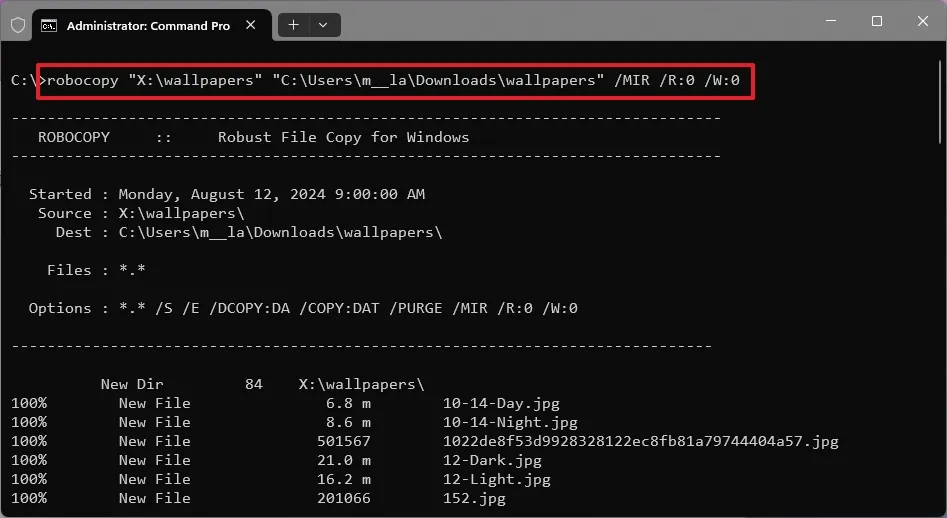947x518 pixels.
Task: Click the 'Robust File Copy for Windows' text
Action: pyautogui.click(x=343, y=137)
